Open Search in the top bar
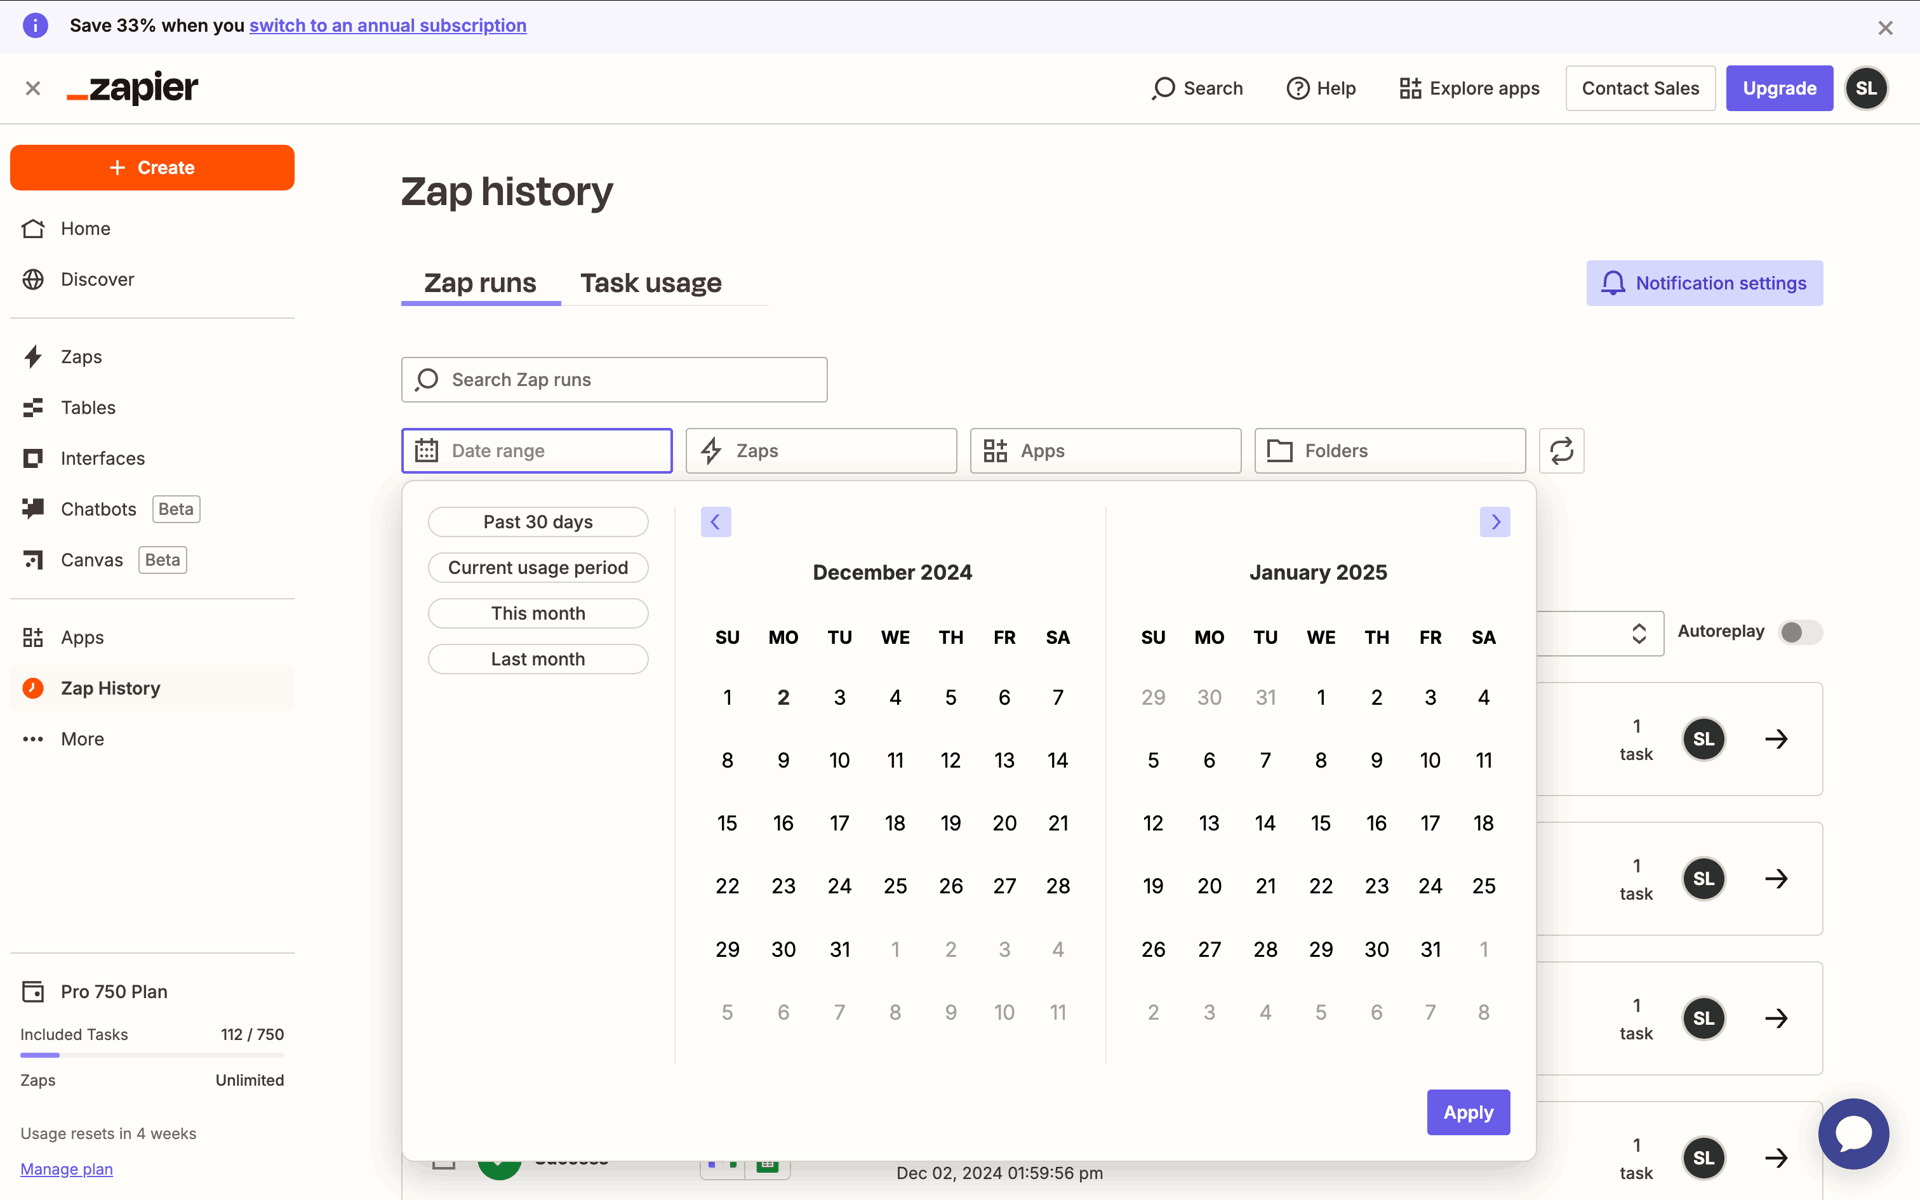 point(1197,88)
